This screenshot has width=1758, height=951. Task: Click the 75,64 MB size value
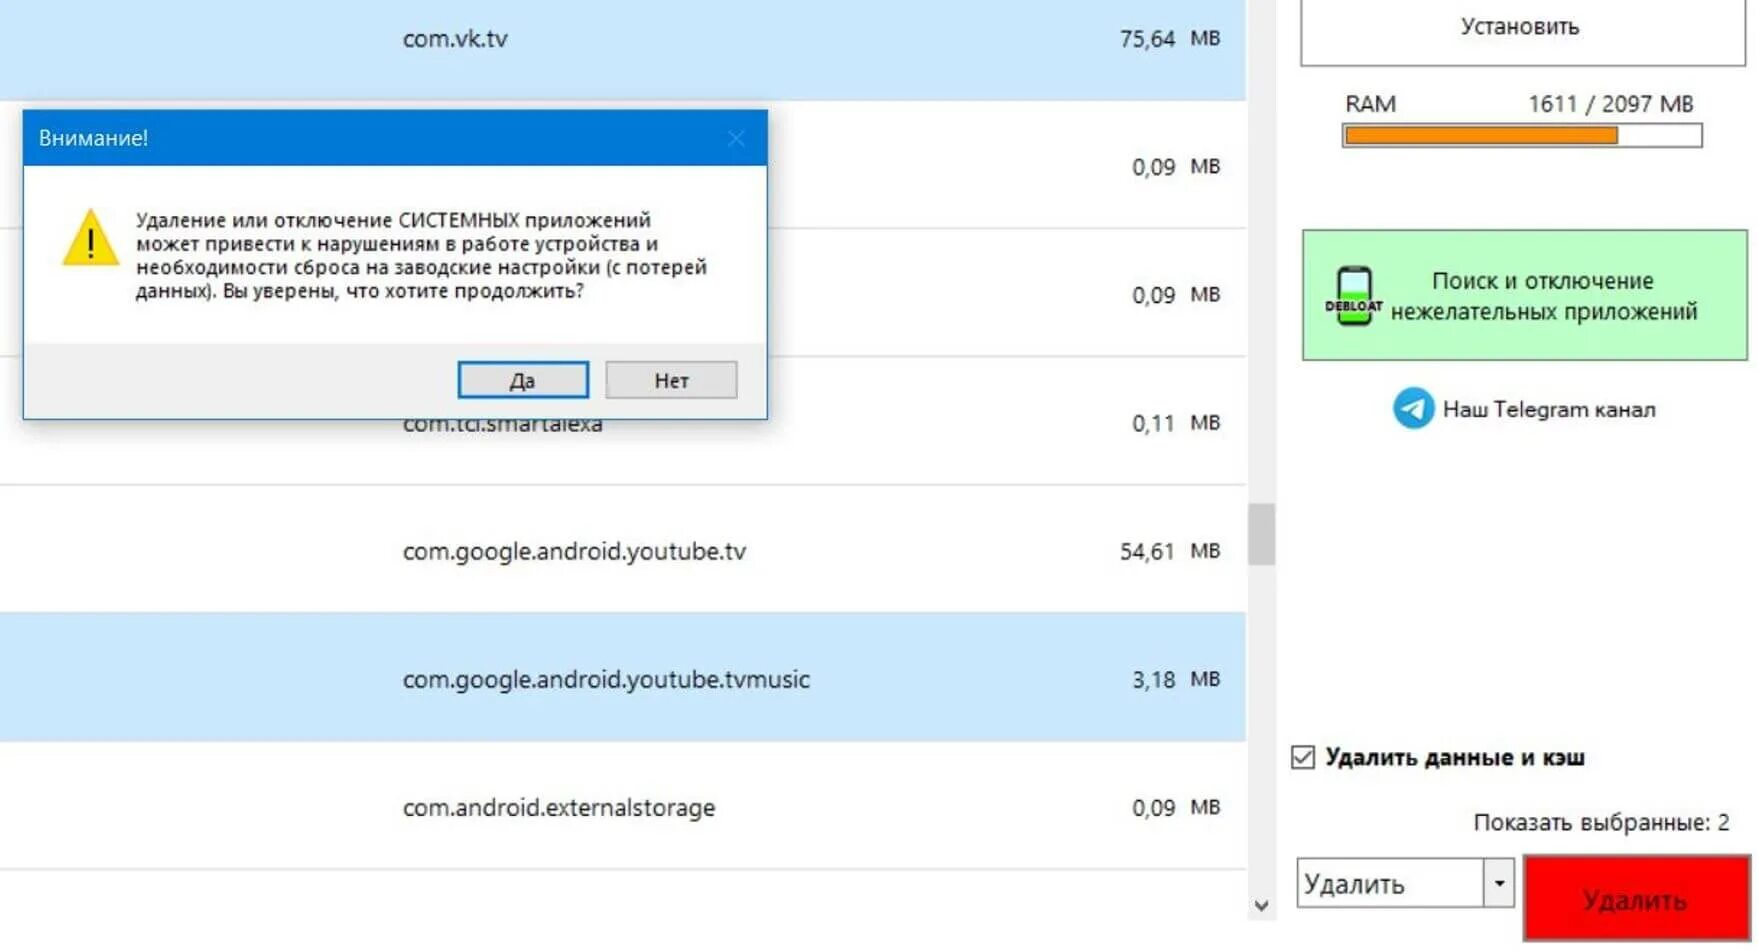click(x=1170, y=38)
